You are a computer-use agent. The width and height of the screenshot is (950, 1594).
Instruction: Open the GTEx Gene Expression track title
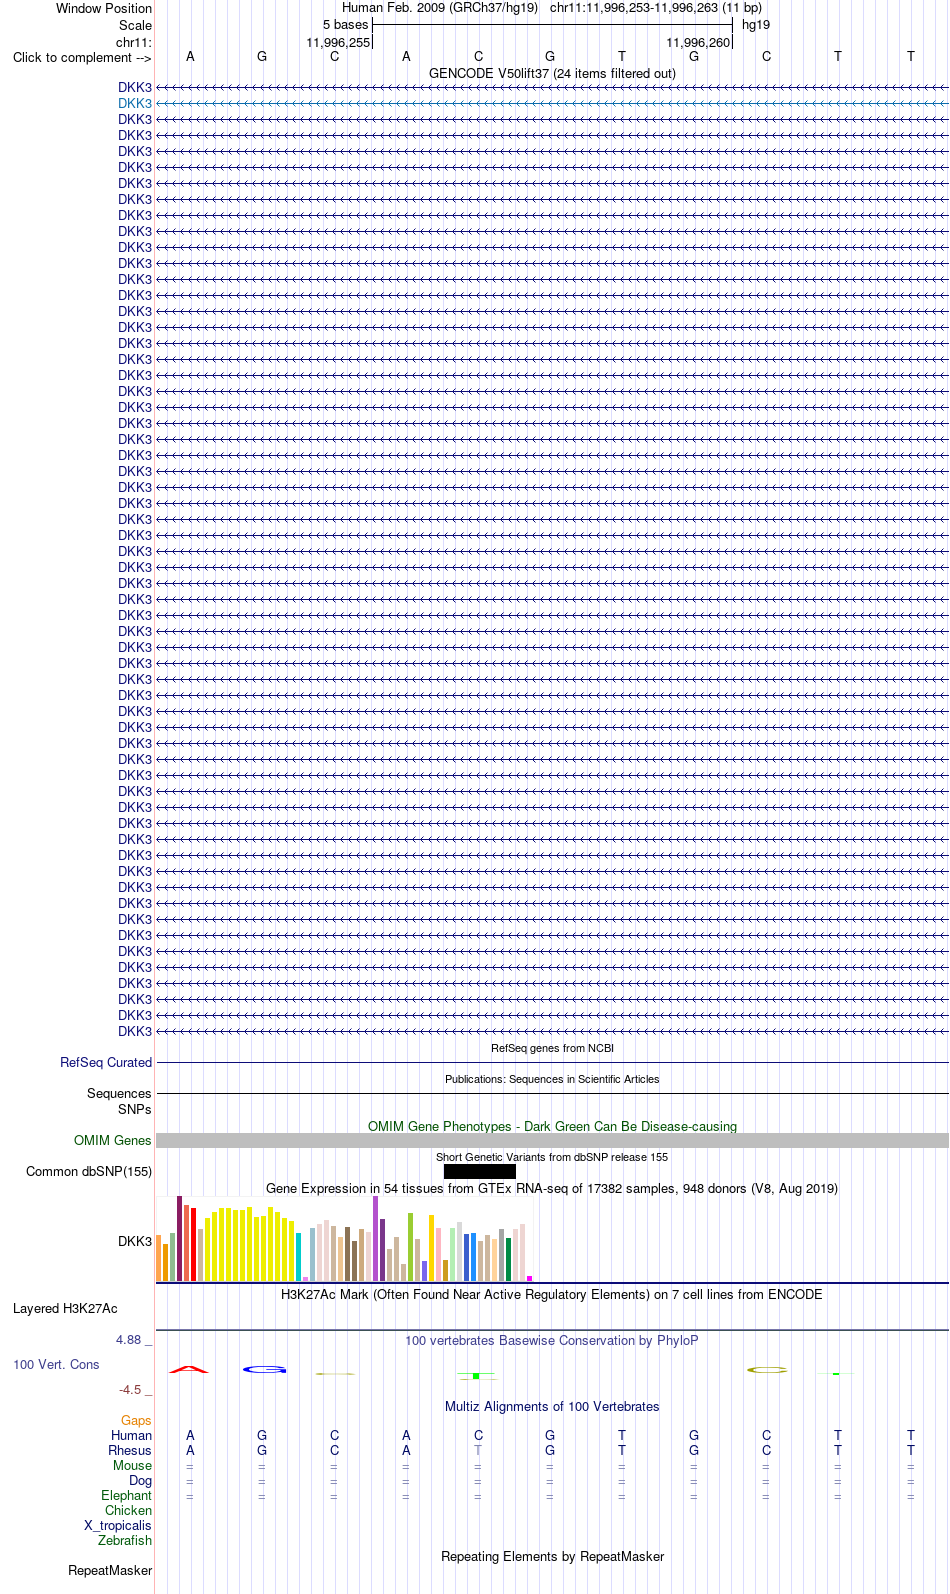(x=552, y=1188)
